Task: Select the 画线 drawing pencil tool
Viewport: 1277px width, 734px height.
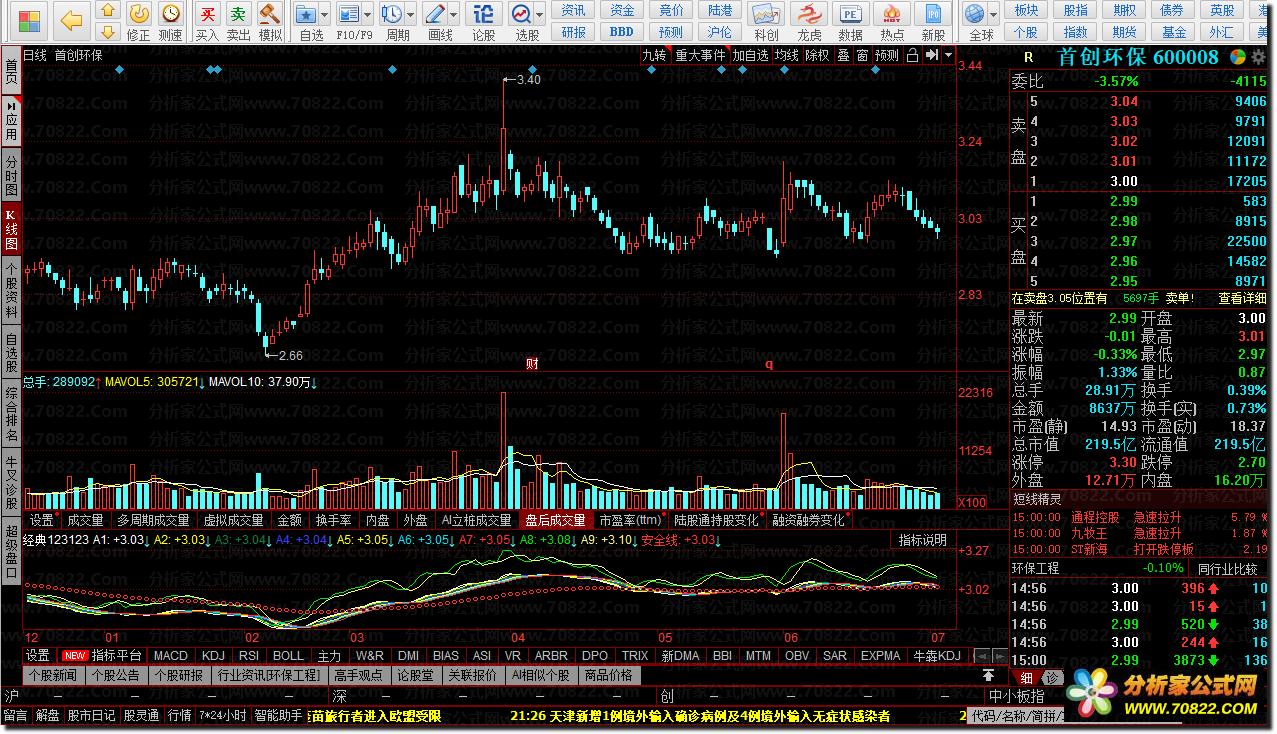Action: (x=433, y=14)
